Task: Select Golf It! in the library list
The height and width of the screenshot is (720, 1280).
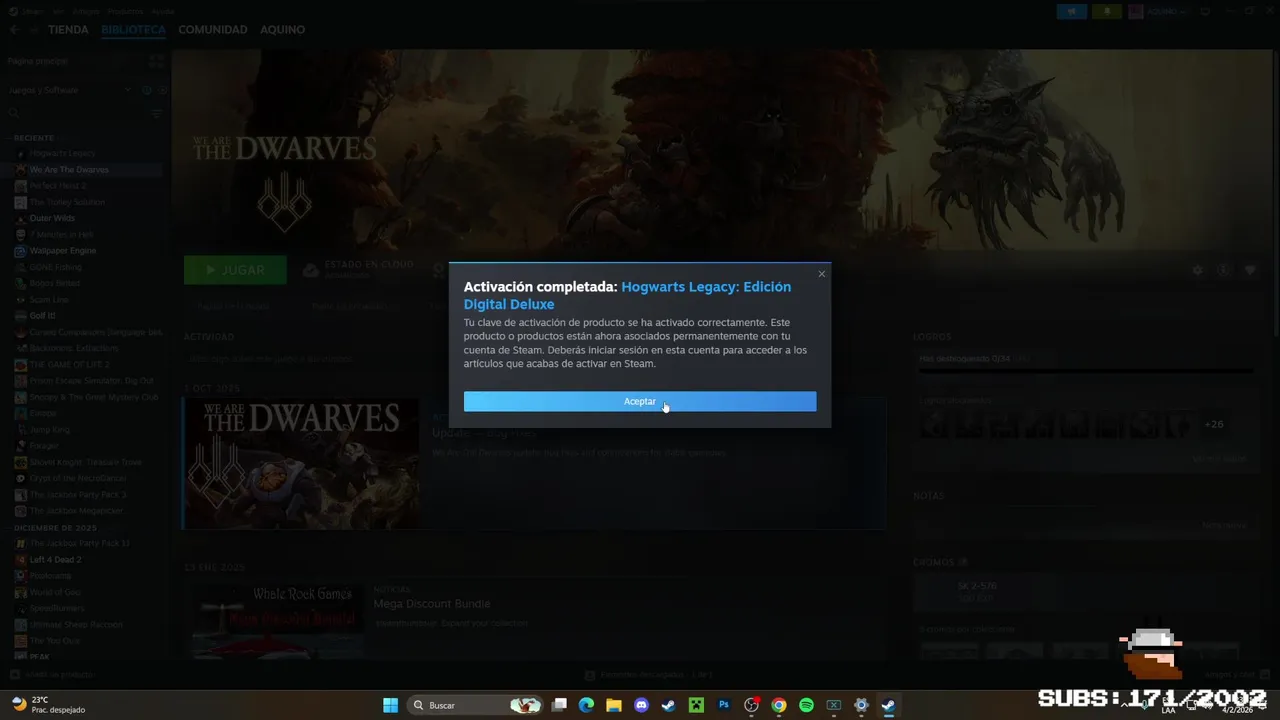Action: pos(42,316)
